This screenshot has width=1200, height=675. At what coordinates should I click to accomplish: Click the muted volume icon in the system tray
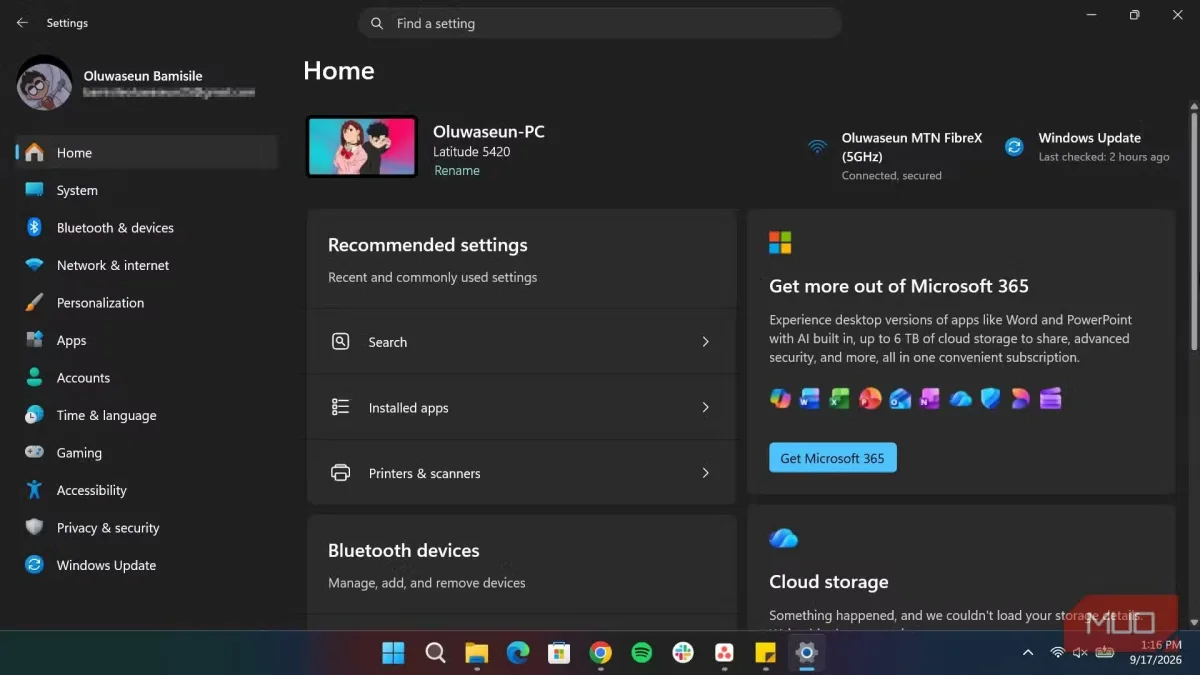click(x=1080, y=653)
